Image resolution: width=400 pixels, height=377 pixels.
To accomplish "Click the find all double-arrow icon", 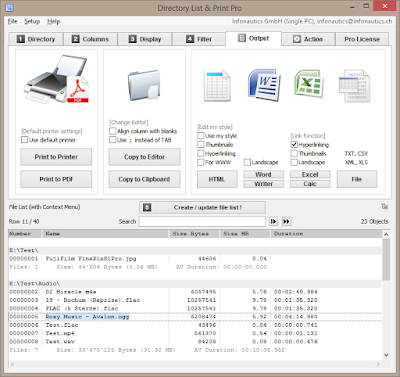I will 286,221.
